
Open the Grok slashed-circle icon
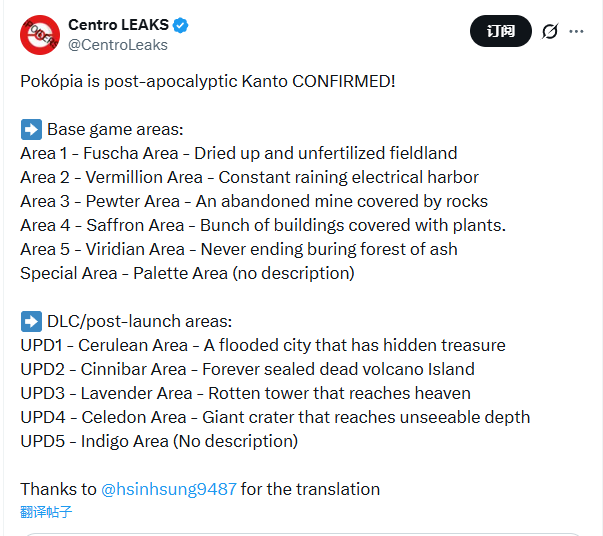point(549,31)
